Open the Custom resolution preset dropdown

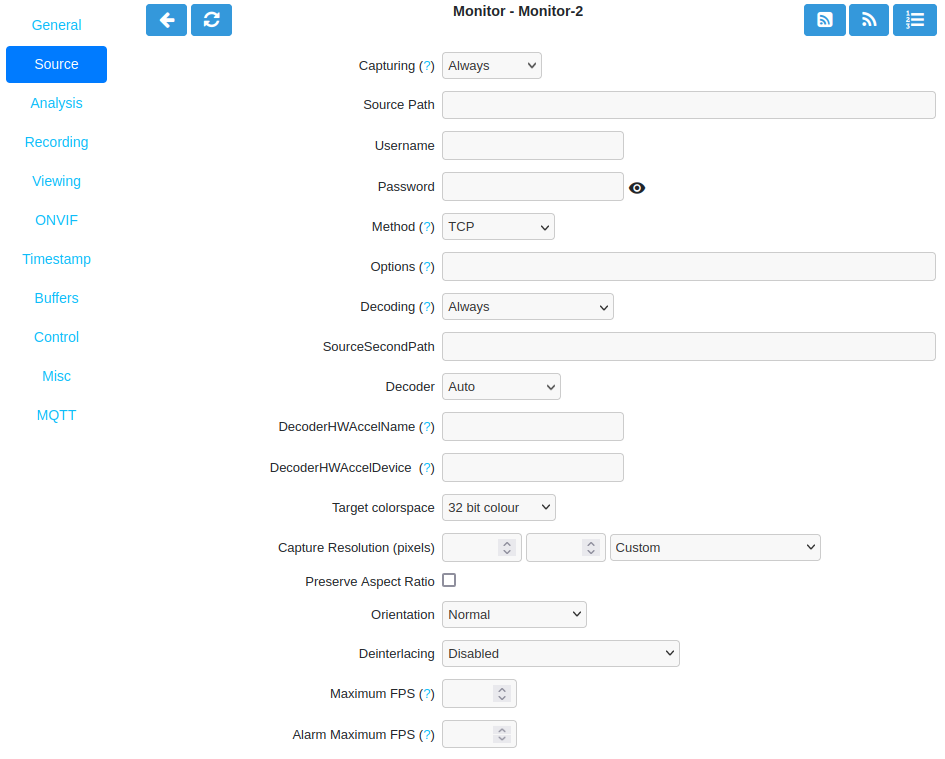pos(715,547)
